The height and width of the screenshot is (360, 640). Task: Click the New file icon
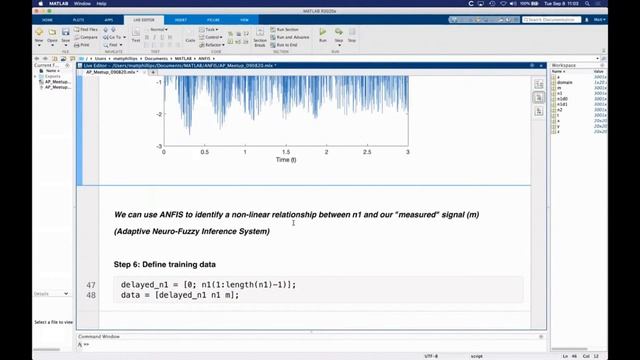[39, 32]
